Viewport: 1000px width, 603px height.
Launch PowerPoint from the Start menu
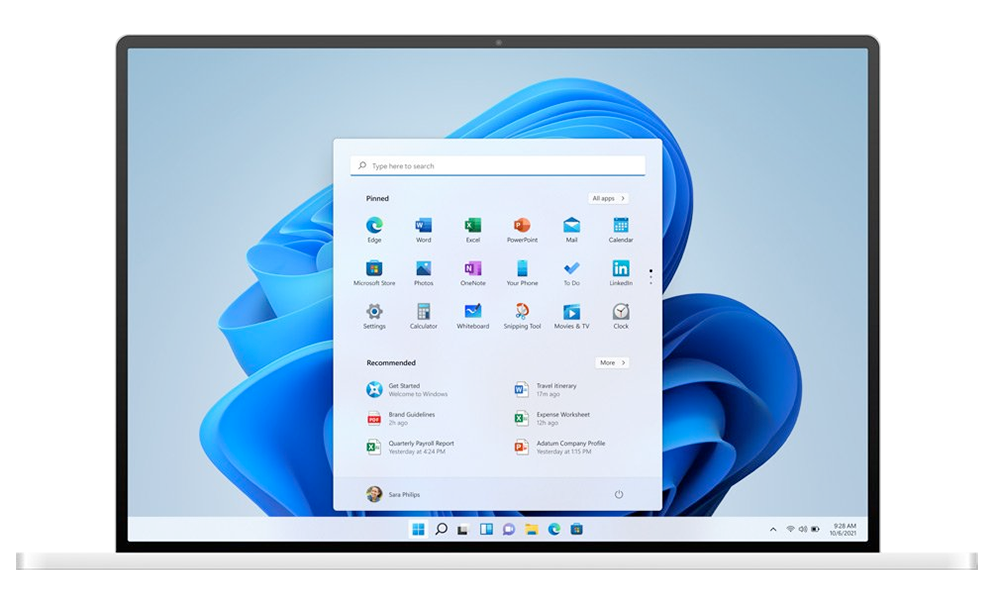(522, 229)
